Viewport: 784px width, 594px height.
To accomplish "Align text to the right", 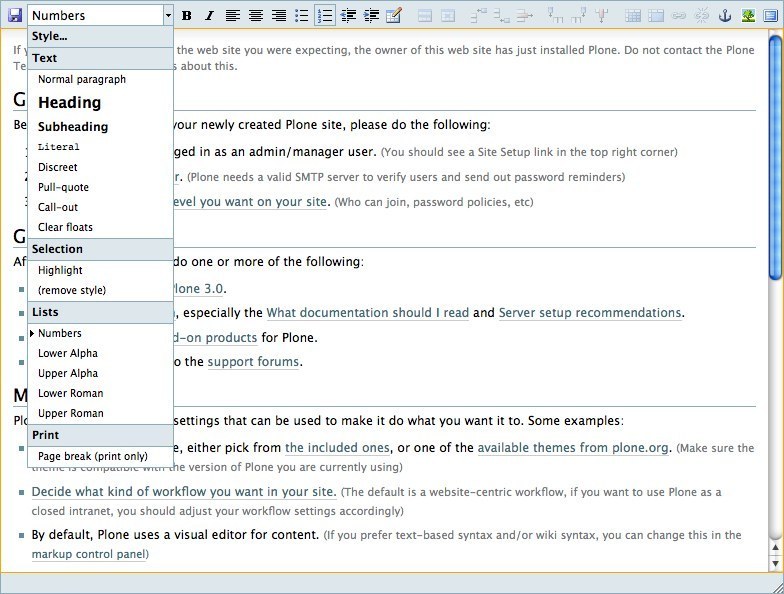I will point(279,16).
